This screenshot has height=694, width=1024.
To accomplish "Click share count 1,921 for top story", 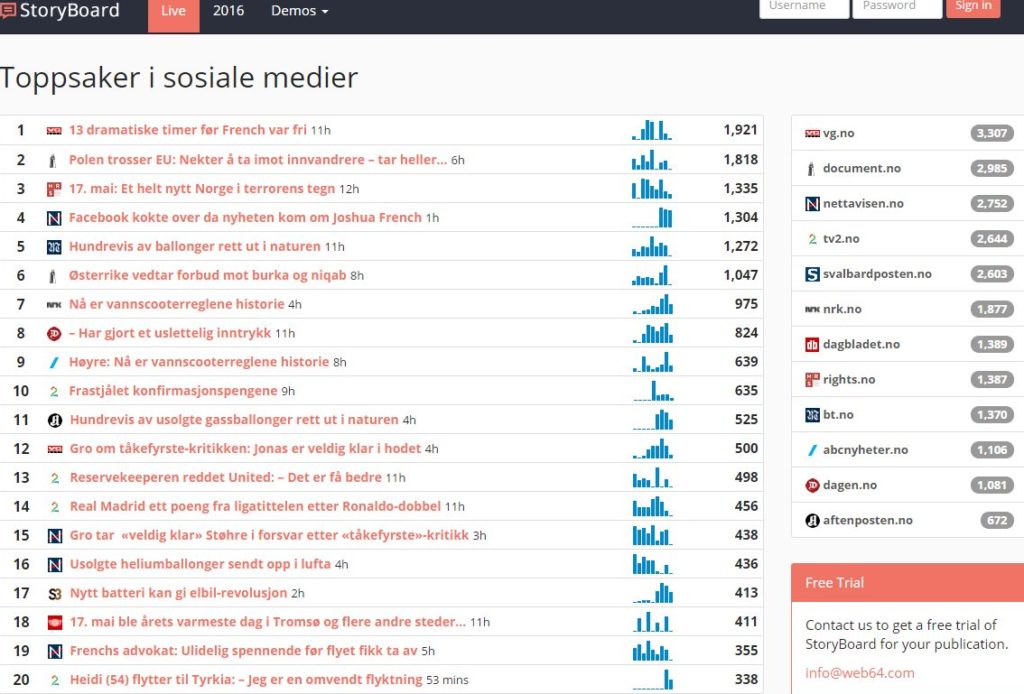I will [740, 130].
